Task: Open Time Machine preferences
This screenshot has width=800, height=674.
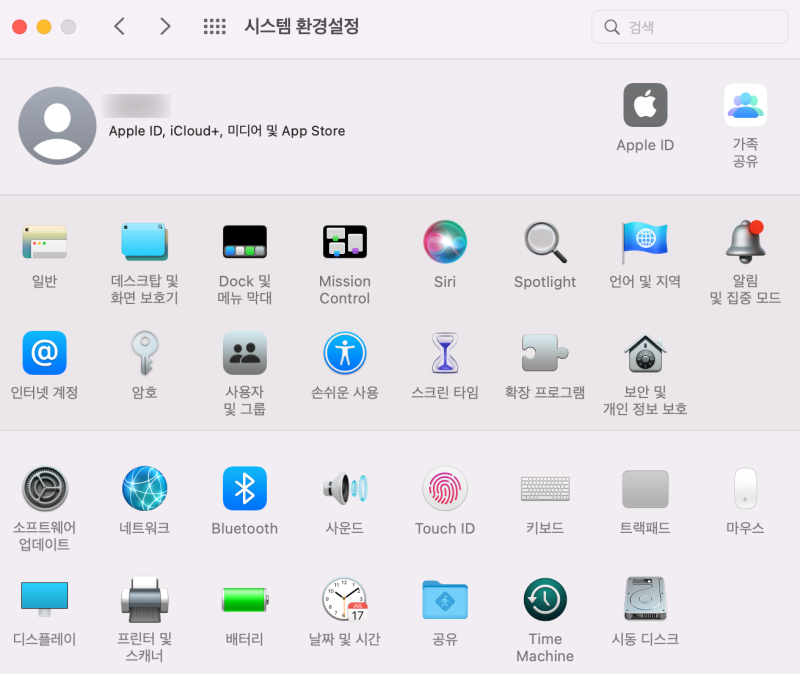Action: click(x=545, y=600)
